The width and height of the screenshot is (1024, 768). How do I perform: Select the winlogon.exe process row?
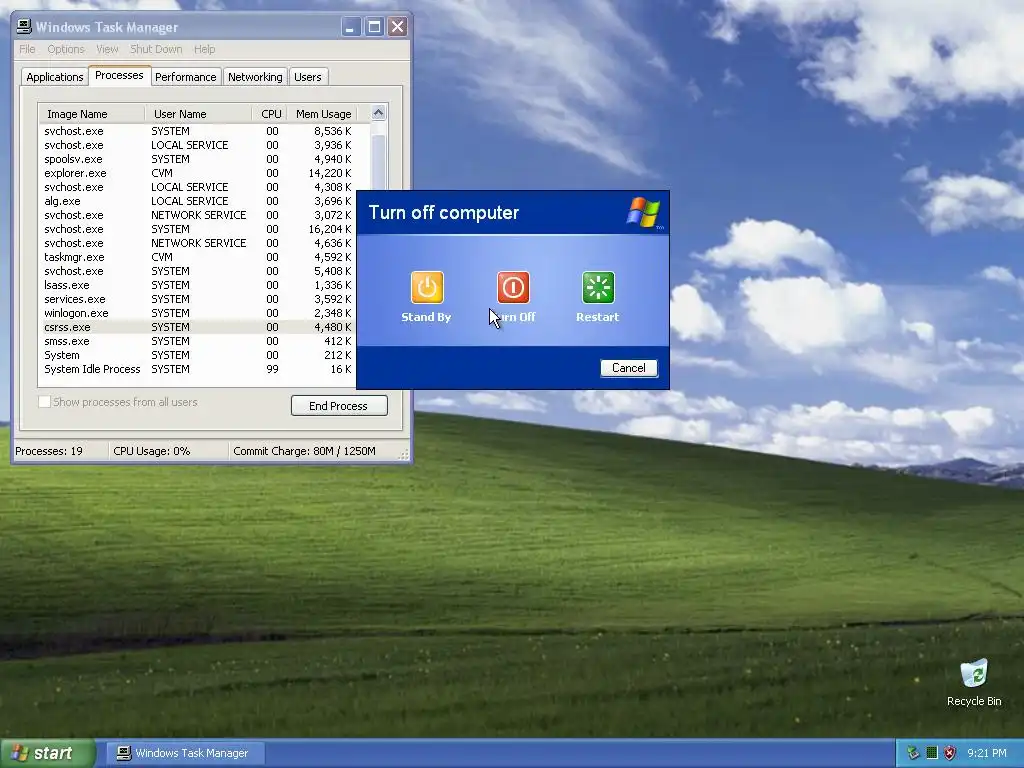[198, 313]
